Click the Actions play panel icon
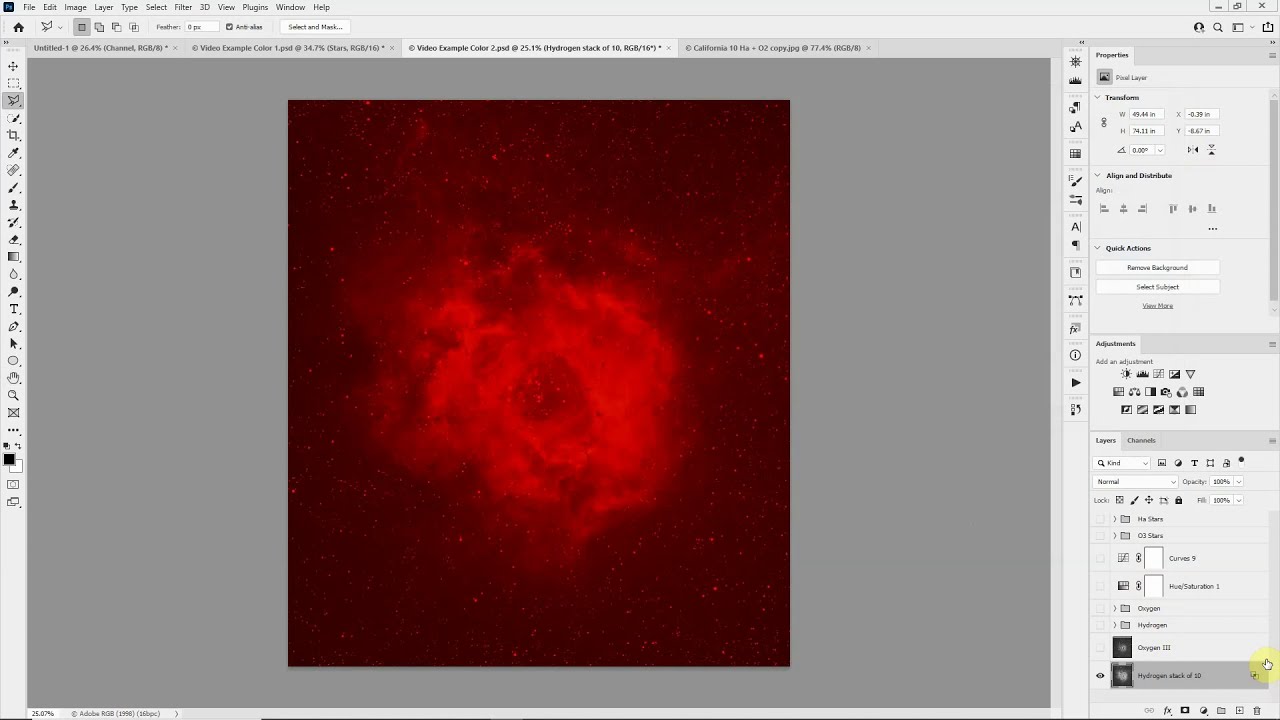Screen dimensions: 1280x720 1075,382
